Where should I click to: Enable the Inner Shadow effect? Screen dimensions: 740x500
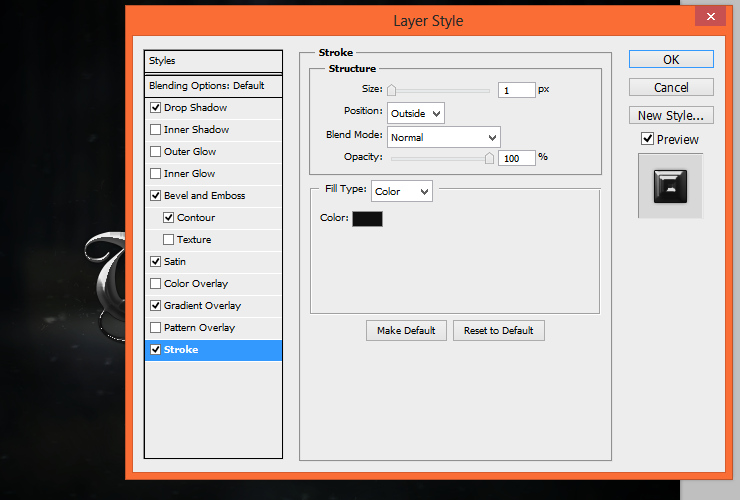pyautogui.click(x=155, y=129)
